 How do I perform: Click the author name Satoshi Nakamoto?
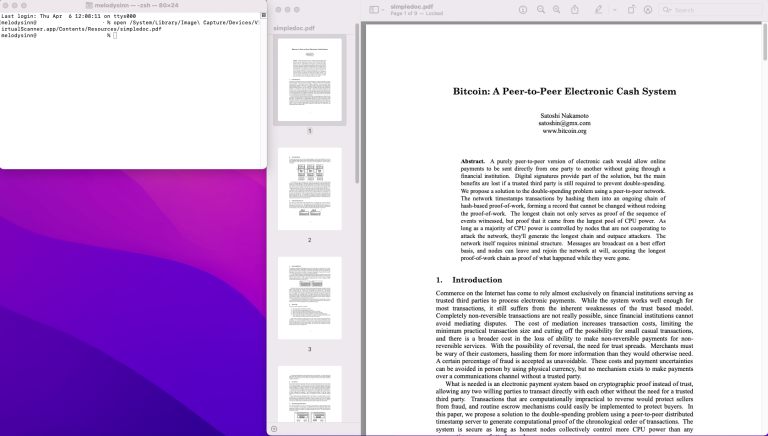(564, 116)
